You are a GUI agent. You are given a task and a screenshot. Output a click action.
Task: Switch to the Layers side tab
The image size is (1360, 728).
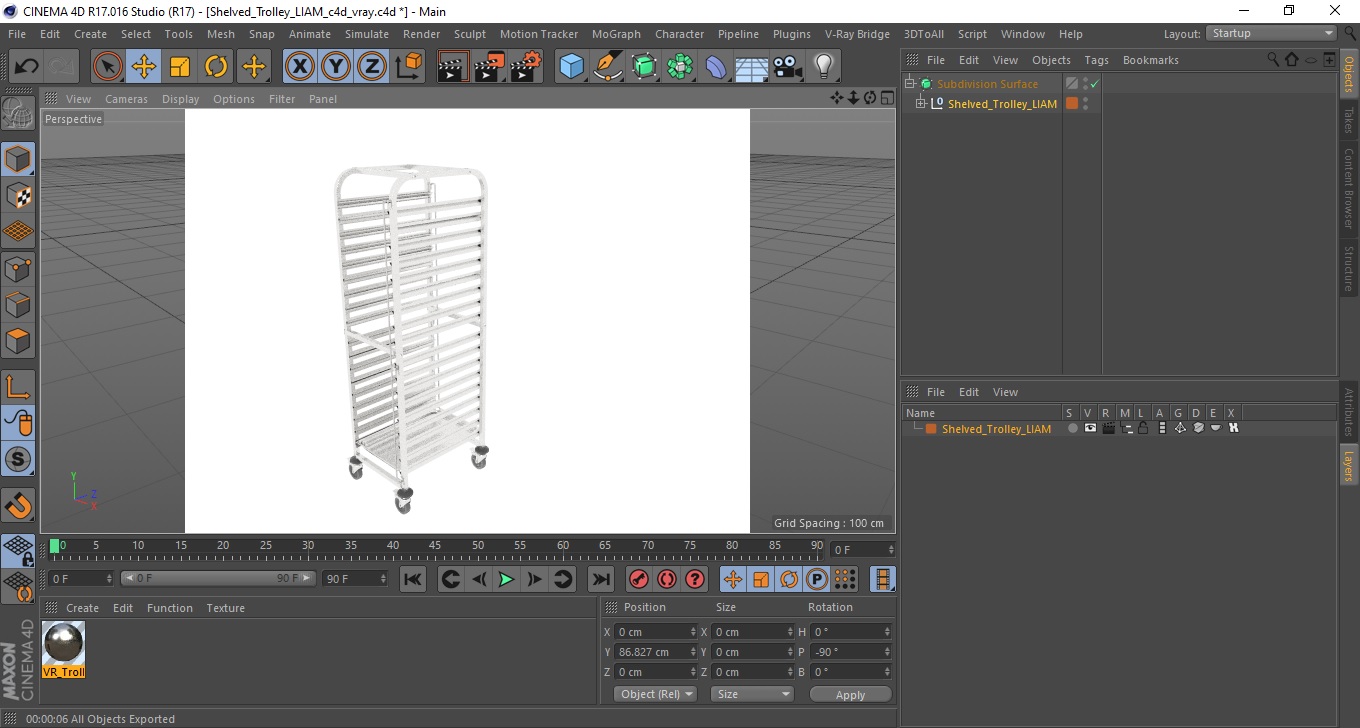tap(1349, 465)
